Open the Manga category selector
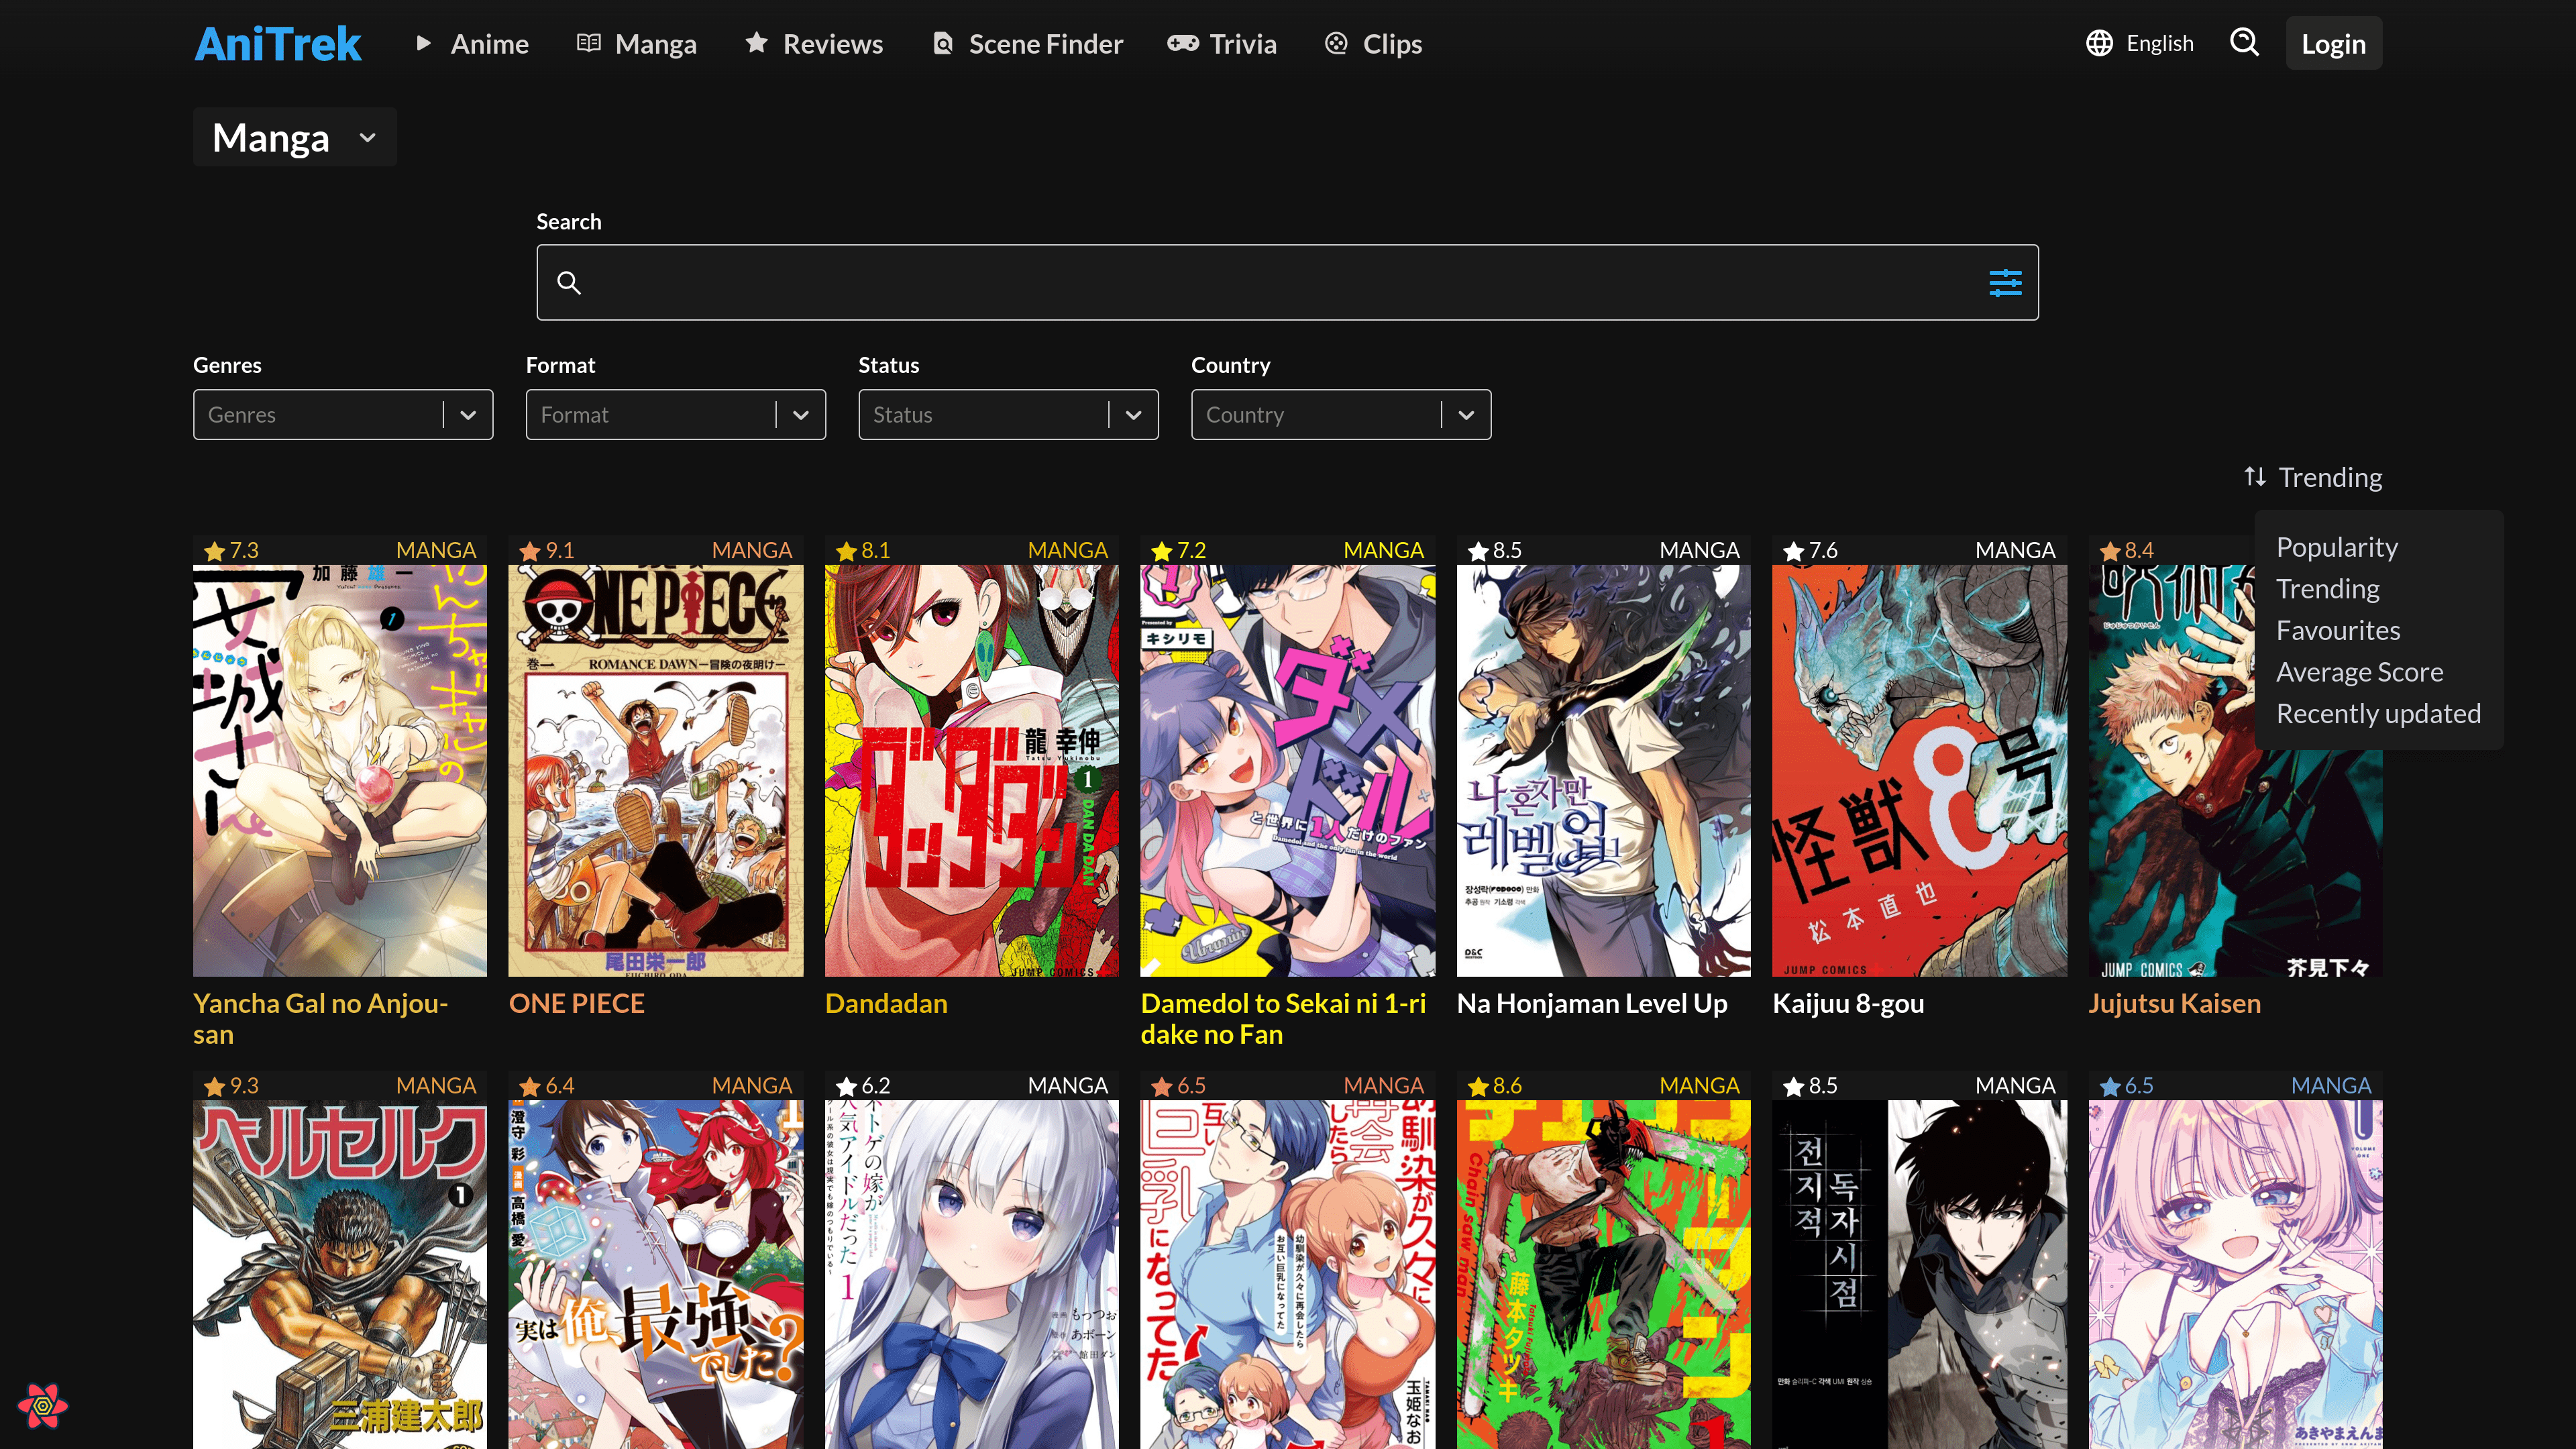 coord(294,137)
